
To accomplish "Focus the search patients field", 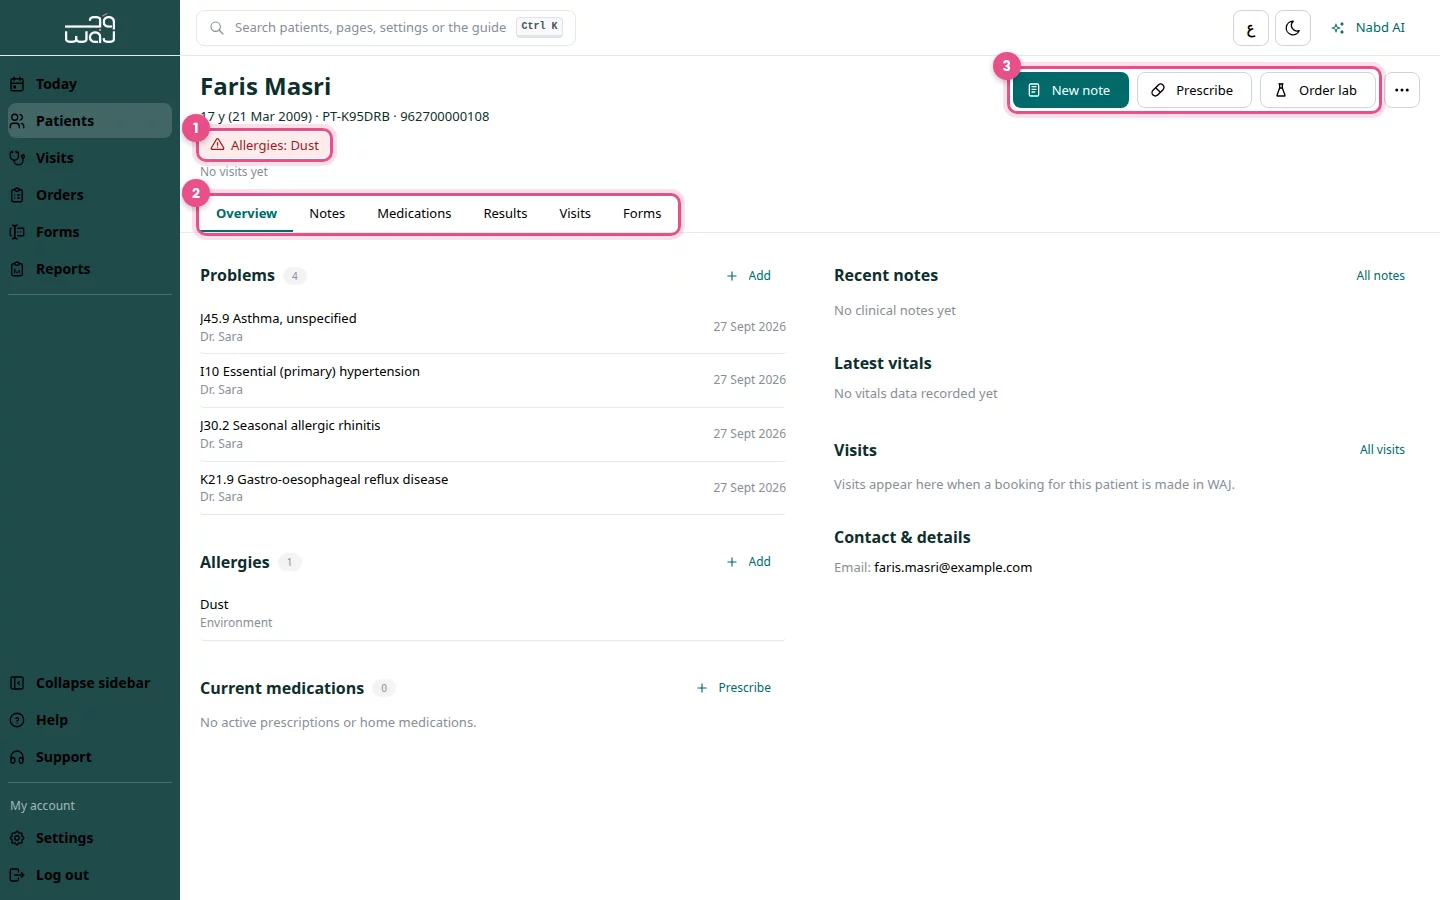I will (386, 28).
